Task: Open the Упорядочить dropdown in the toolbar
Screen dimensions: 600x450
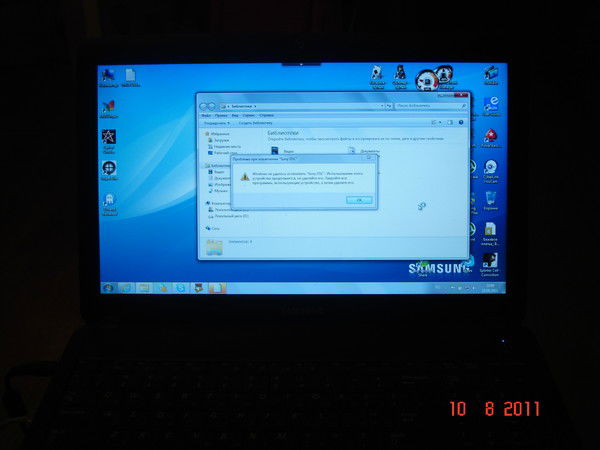Action: (216, 123)
